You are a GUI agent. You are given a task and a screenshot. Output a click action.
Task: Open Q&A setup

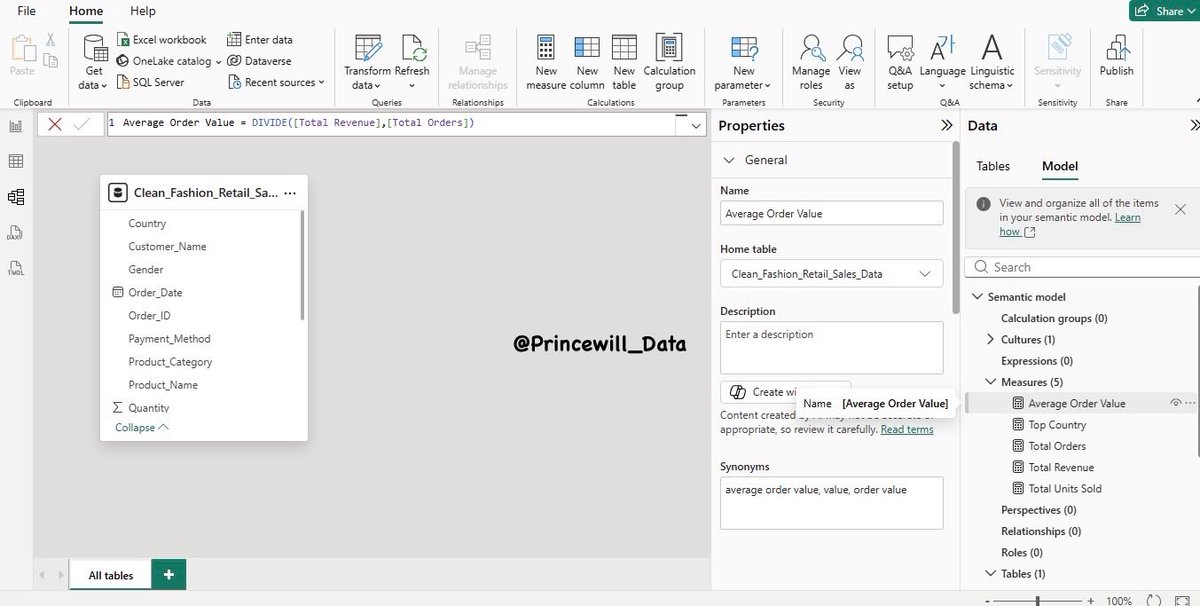pyautogui.click(x=900, y=62)
